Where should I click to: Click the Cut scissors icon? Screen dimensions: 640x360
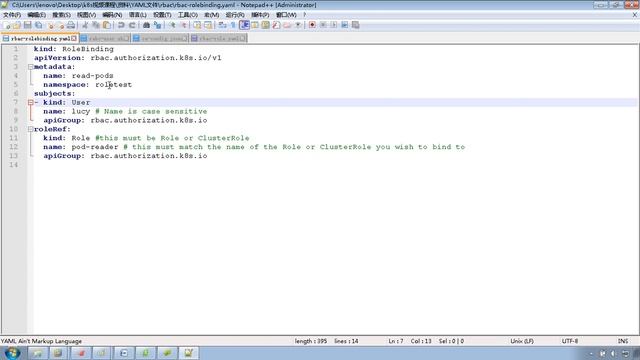click(85, 25)
